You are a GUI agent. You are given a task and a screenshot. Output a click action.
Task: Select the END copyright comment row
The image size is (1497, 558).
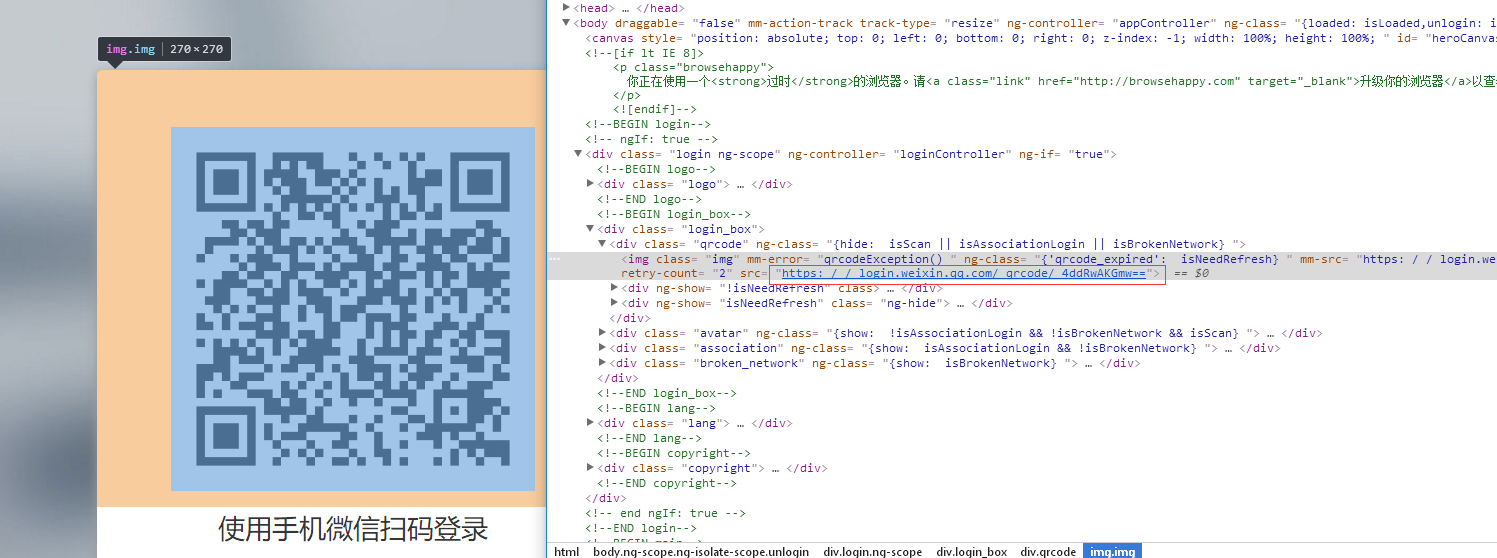point(667,483)
